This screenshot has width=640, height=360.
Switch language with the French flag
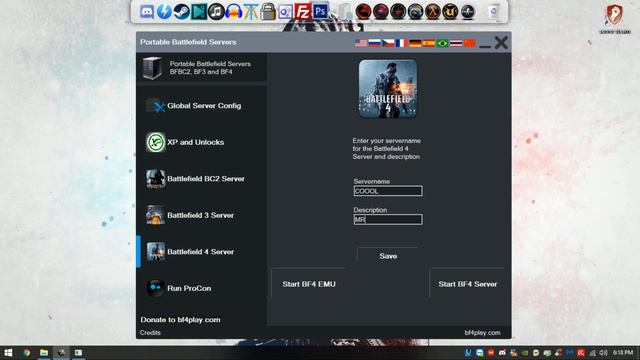coord(401,43)
